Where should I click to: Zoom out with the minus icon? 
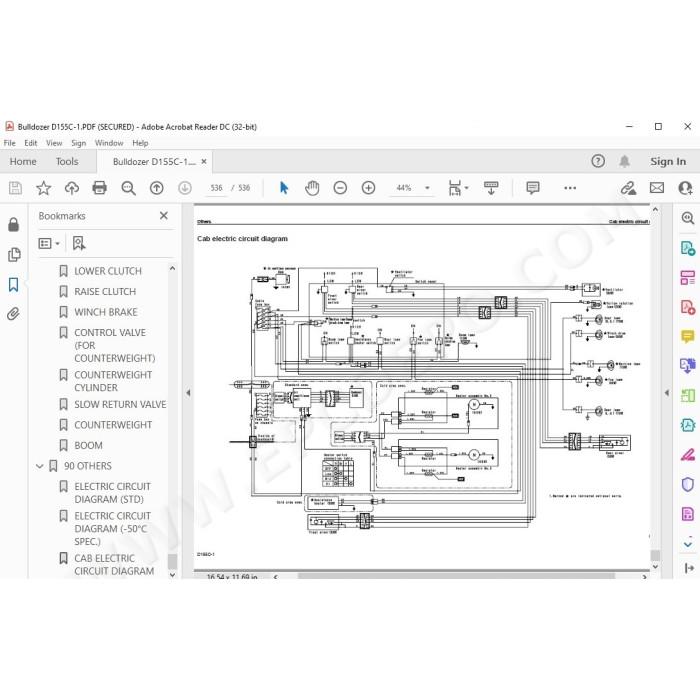(340, 188)
